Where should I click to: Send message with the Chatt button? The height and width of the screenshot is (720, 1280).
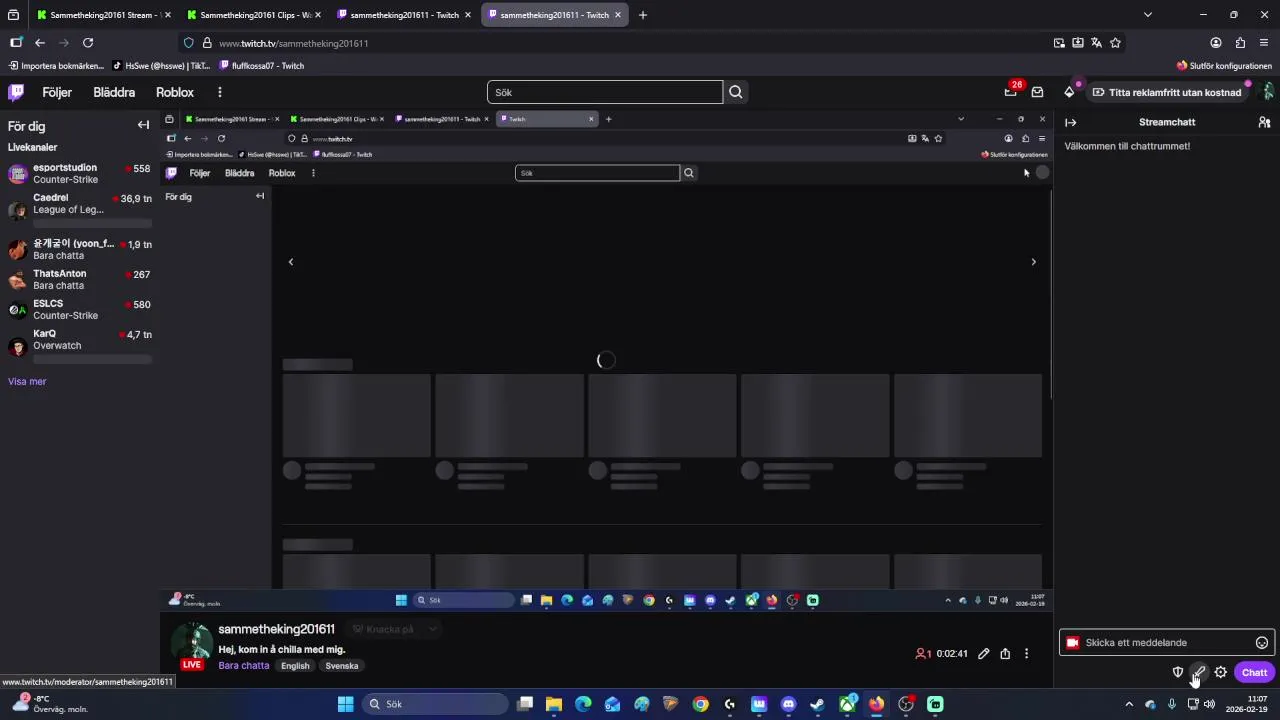(1254, 672)
